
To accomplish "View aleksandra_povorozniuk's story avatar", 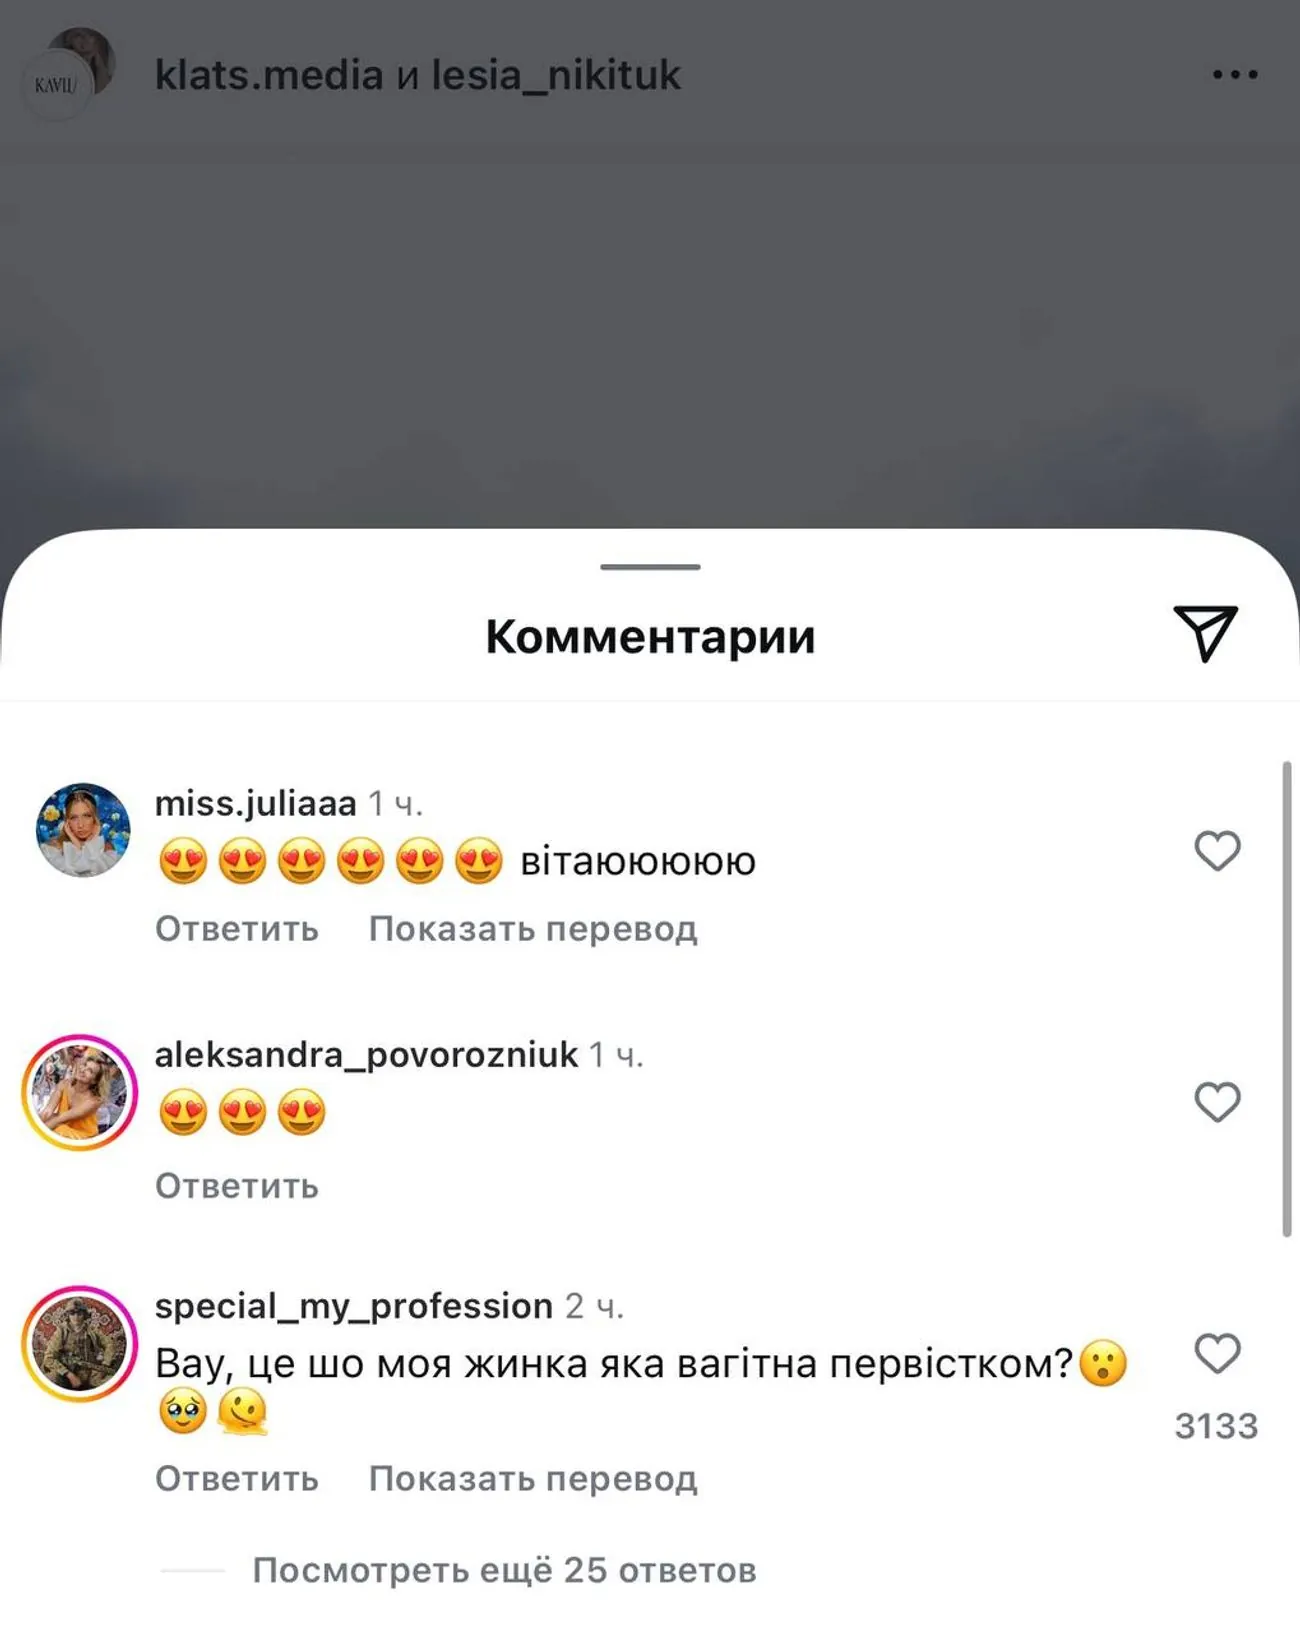I will tap(80, 1092).
